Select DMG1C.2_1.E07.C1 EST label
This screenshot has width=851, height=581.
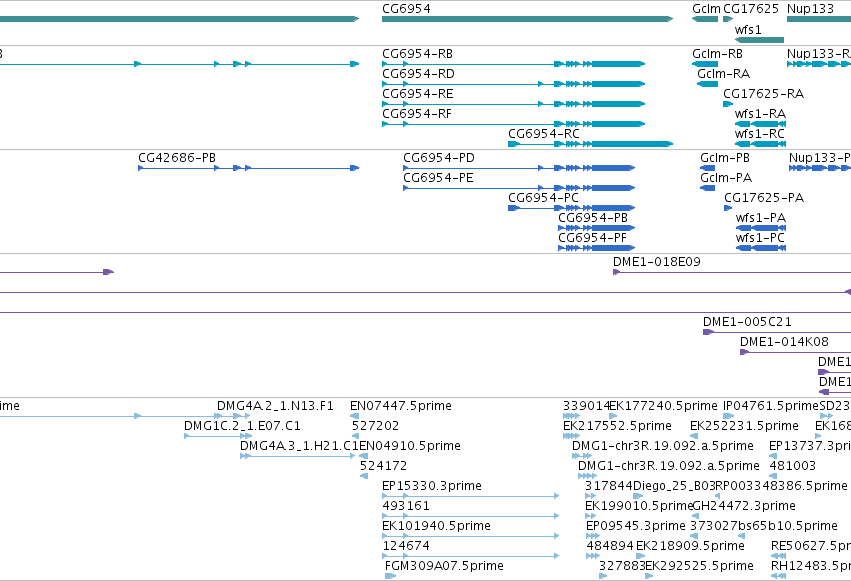(x=242, y=426)
